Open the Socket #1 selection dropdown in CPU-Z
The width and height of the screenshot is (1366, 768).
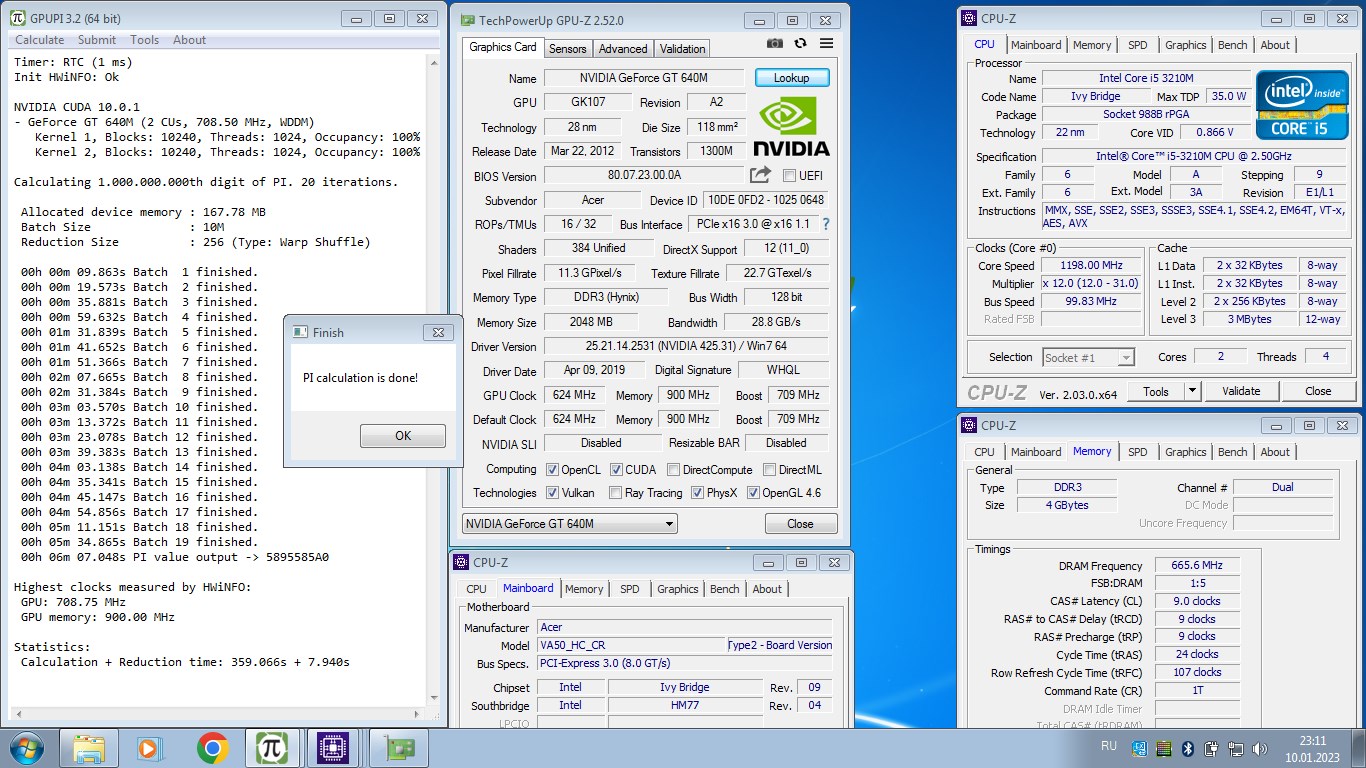[x=1088, y=357]
